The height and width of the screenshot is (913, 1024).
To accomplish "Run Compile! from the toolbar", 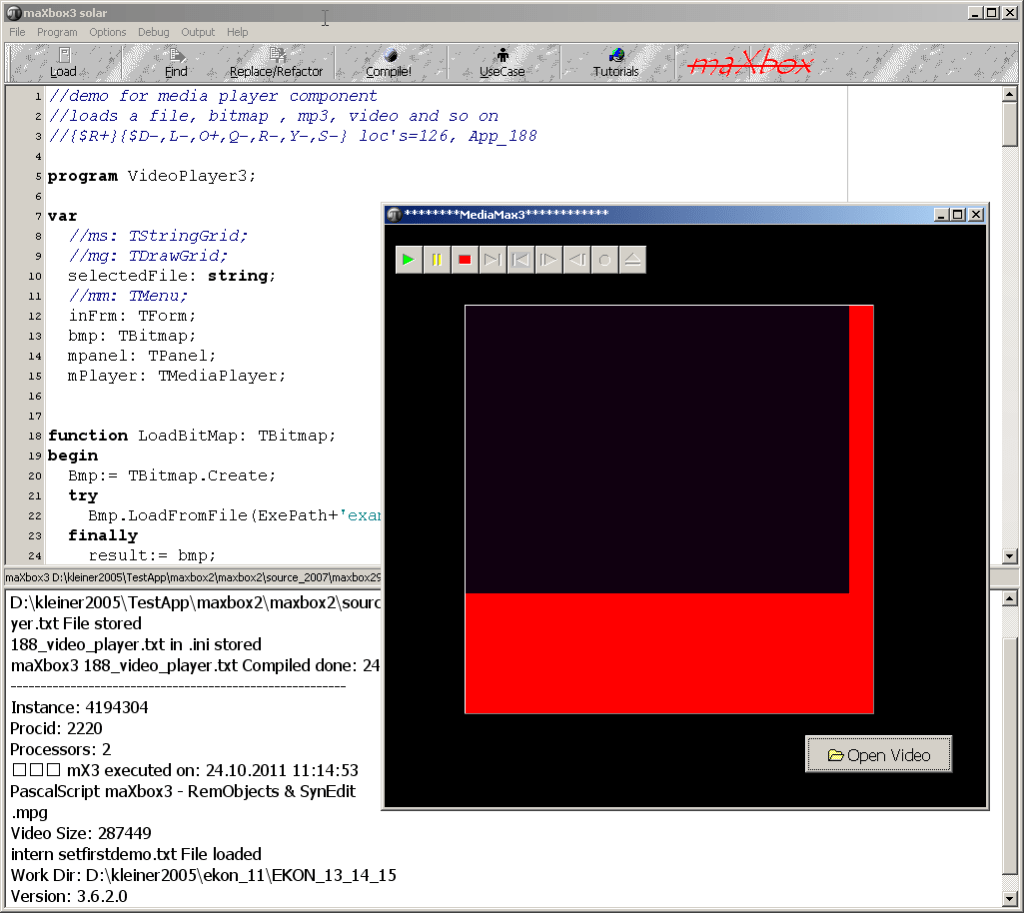I will coord(389,63).
